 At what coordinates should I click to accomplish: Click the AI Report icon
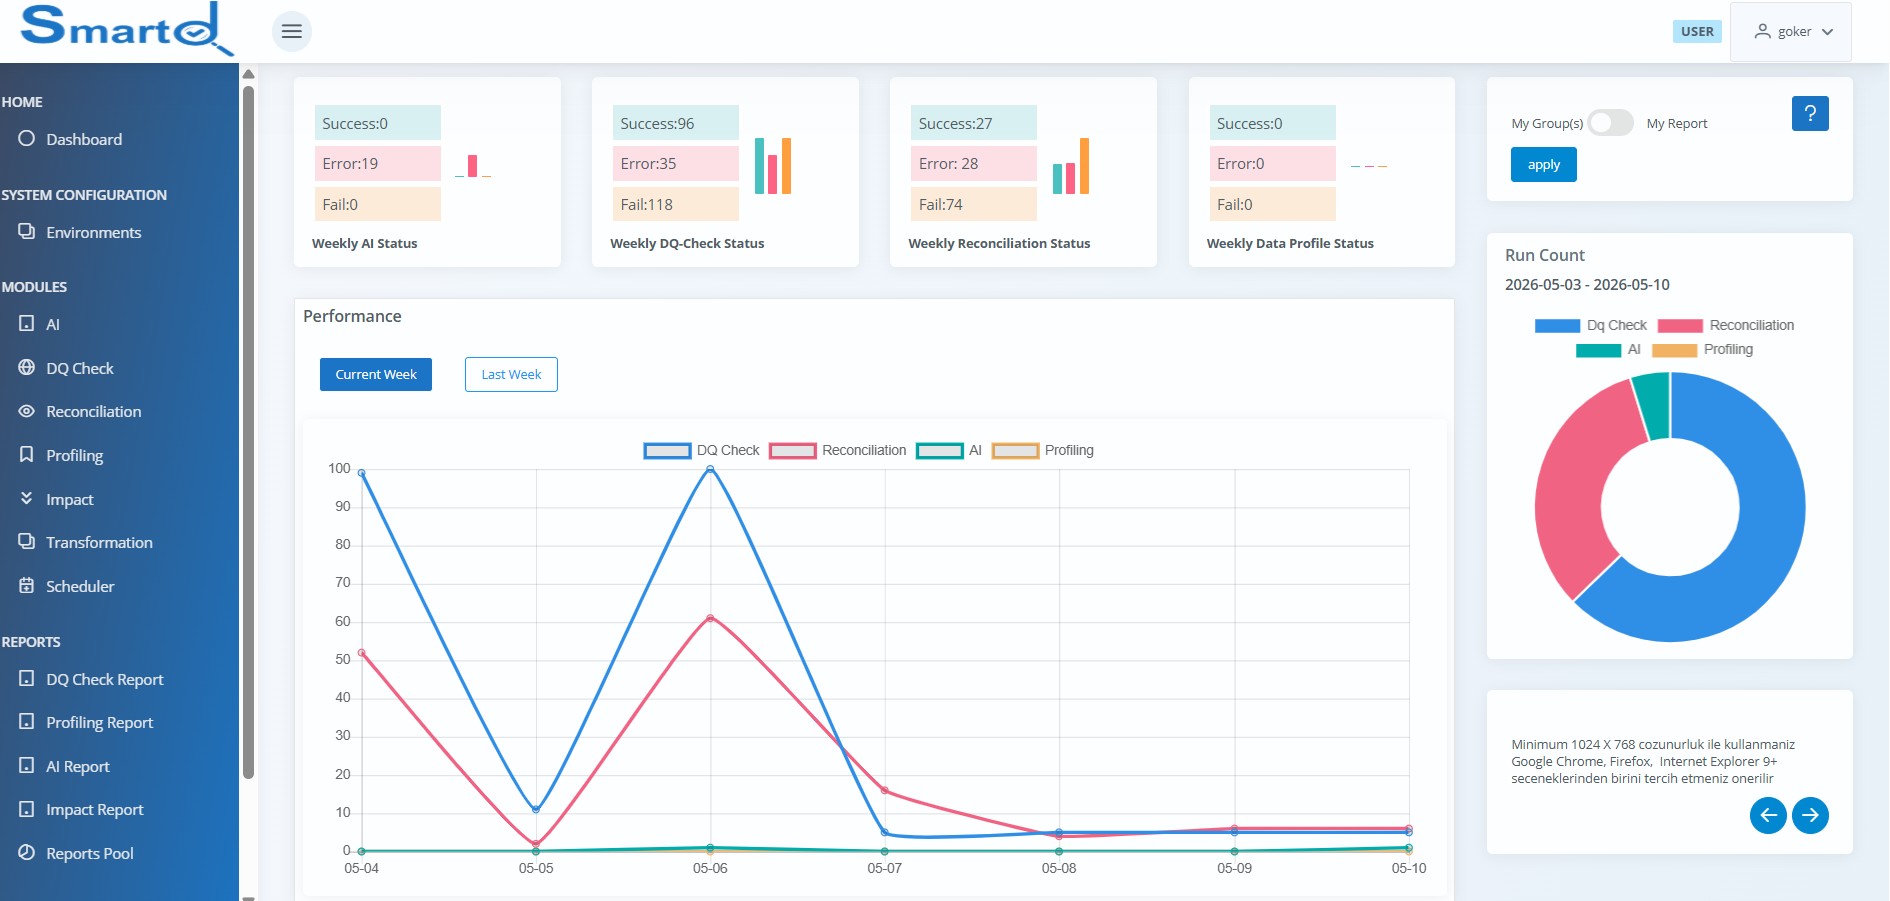click(27, 765)
